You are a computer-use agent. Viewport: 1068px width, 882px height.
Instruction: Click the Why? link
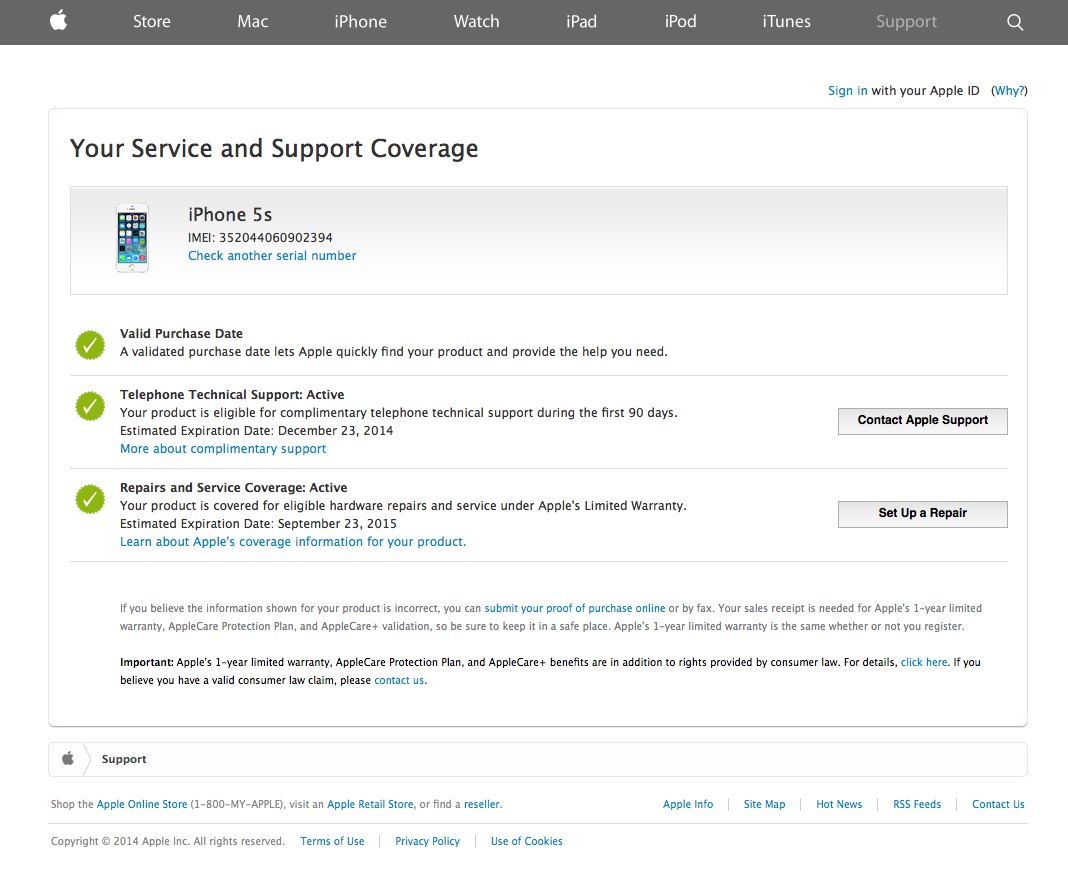1009,91
